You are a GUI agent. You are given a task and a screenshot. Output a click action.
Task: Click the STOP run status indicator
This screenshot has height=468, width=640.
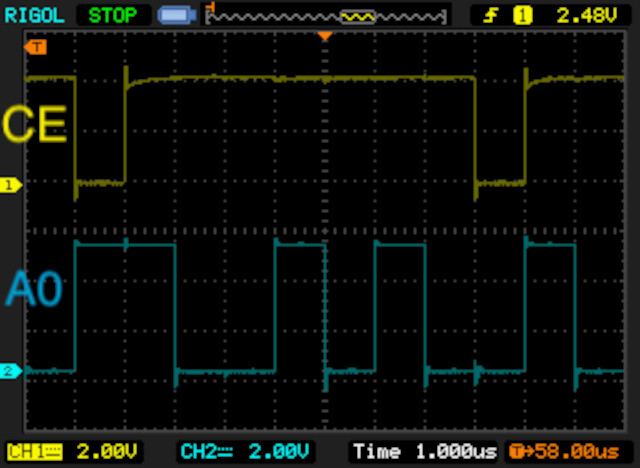[113, 16]
